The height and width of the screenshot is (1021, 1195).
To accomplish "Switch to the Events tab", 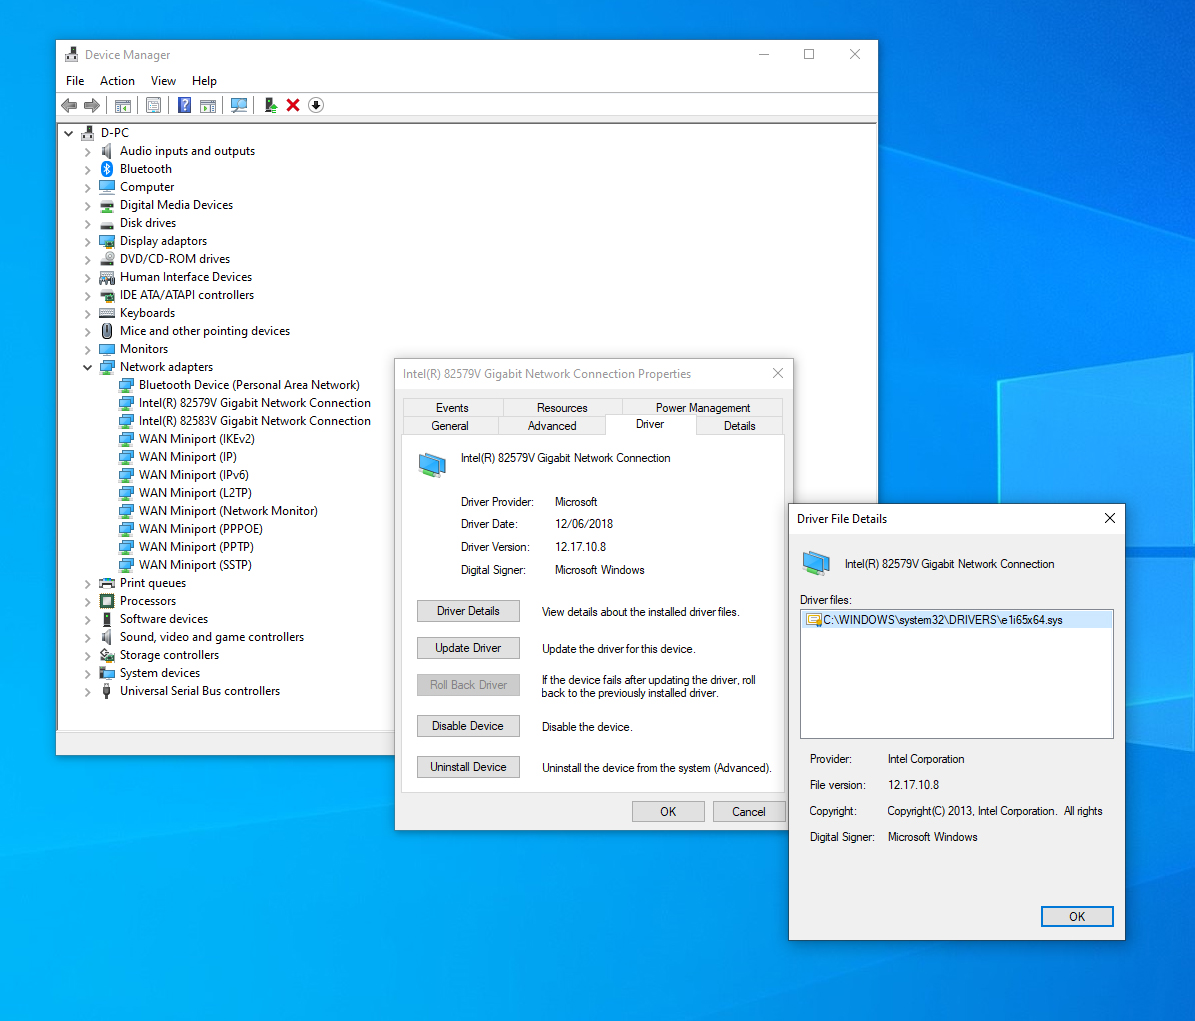I will point(453,408).
